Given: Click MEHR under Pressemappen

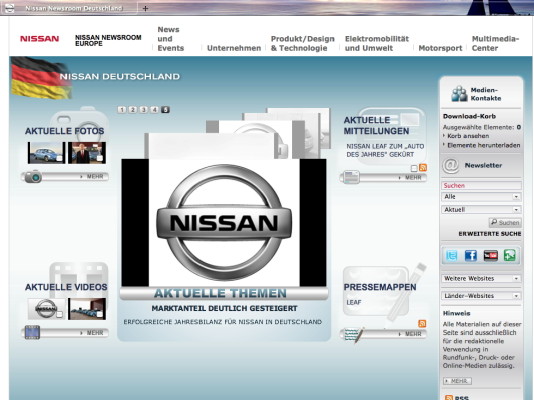Looking at the screenshot, I should [410, 334].
